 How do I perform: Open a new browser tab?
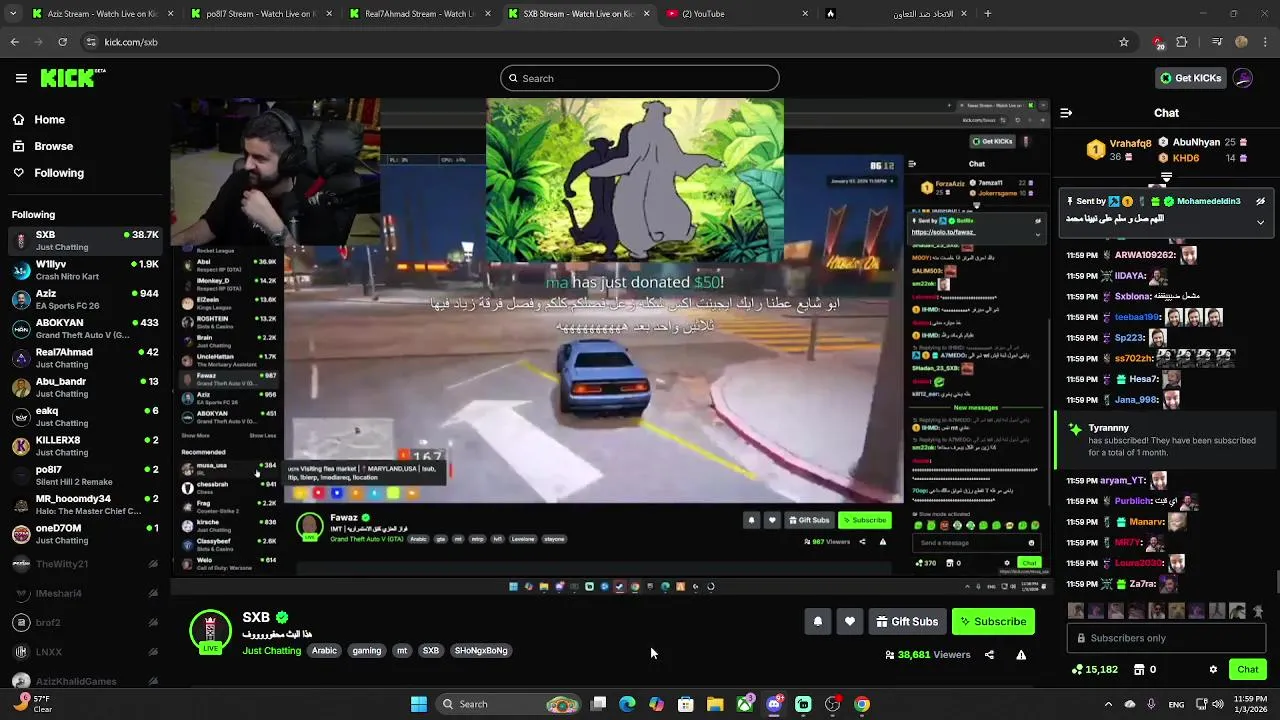[987, 14]
